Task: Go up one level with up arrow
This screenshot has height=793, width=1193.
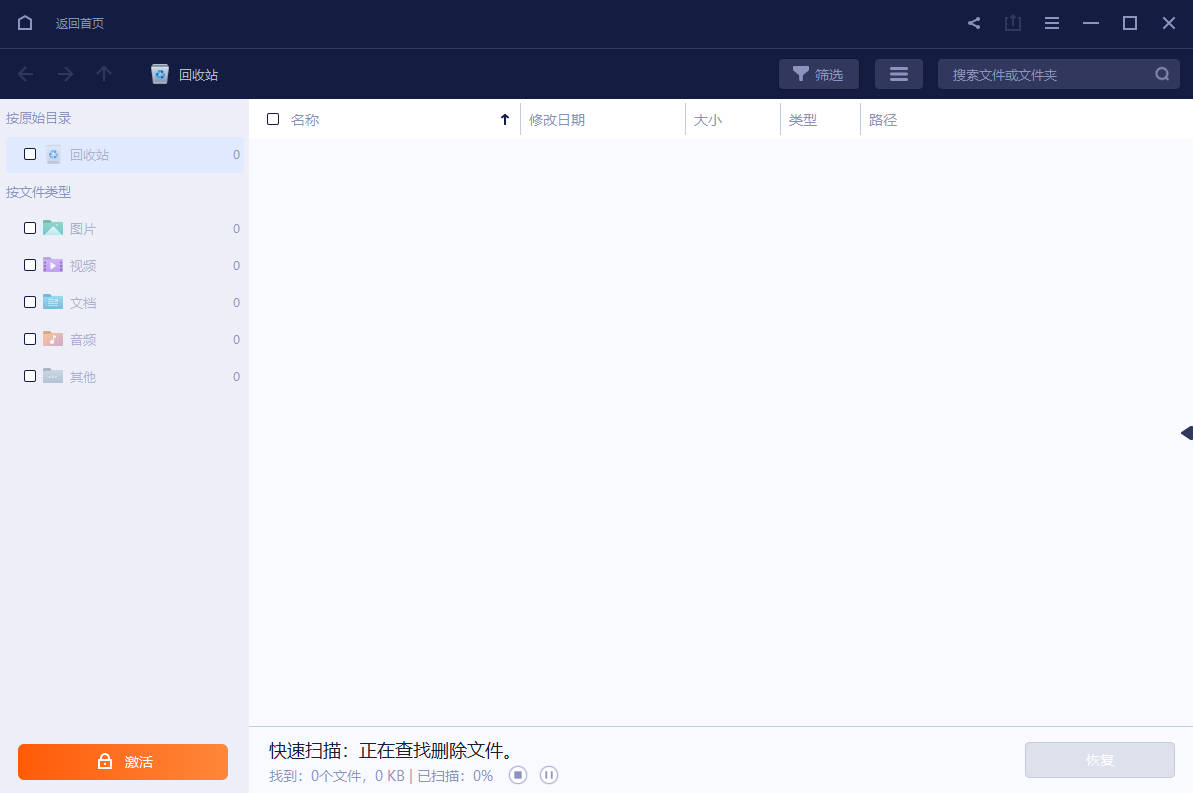Action: click(104, 74)
